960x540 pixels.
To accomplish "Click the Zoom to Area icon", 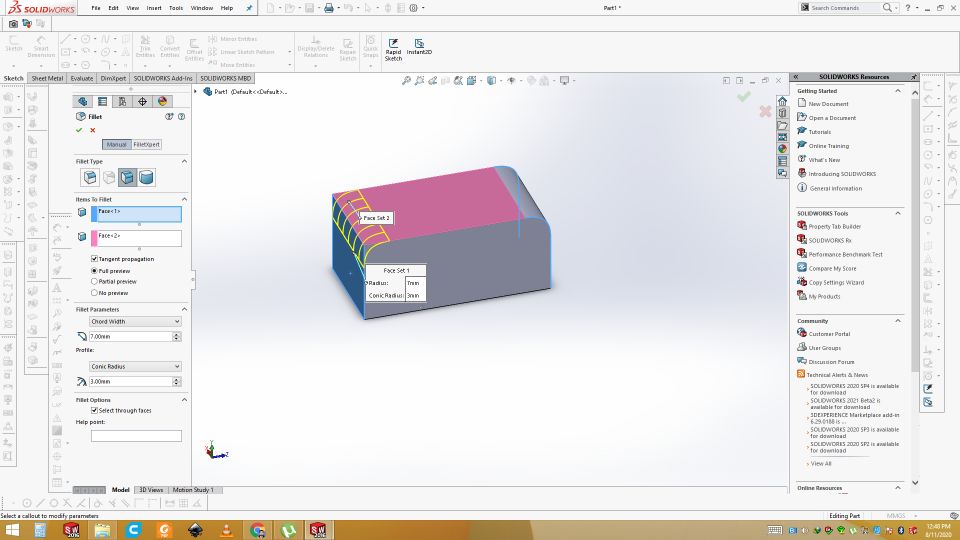I will tap(419, 80).
